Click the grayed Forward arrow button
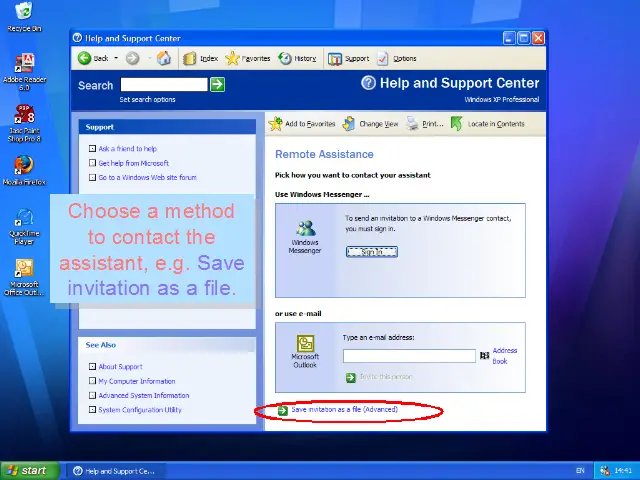 pos(132,58)
